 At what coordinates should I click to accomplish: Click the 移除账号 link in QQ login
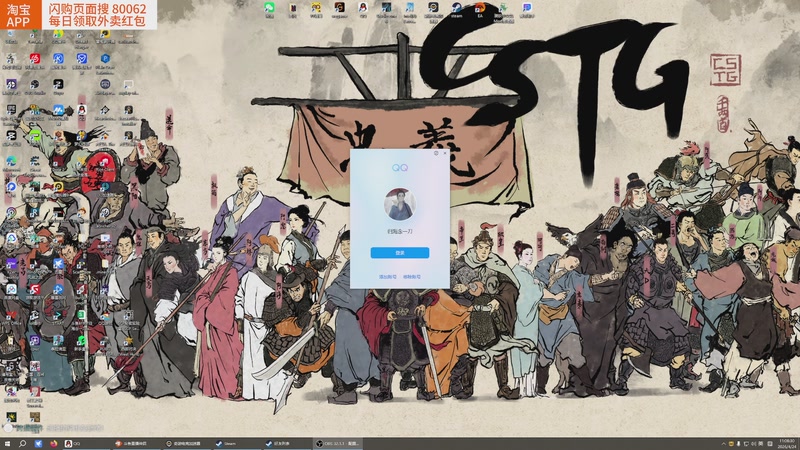pyautogui.click(x=412, y=277)
